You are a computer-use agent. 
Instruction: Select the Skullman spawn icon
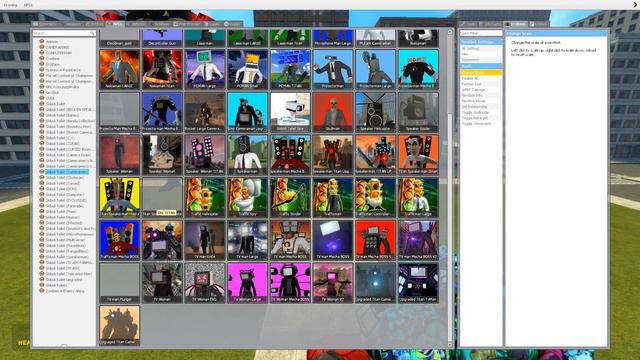(x=333, y=112)
